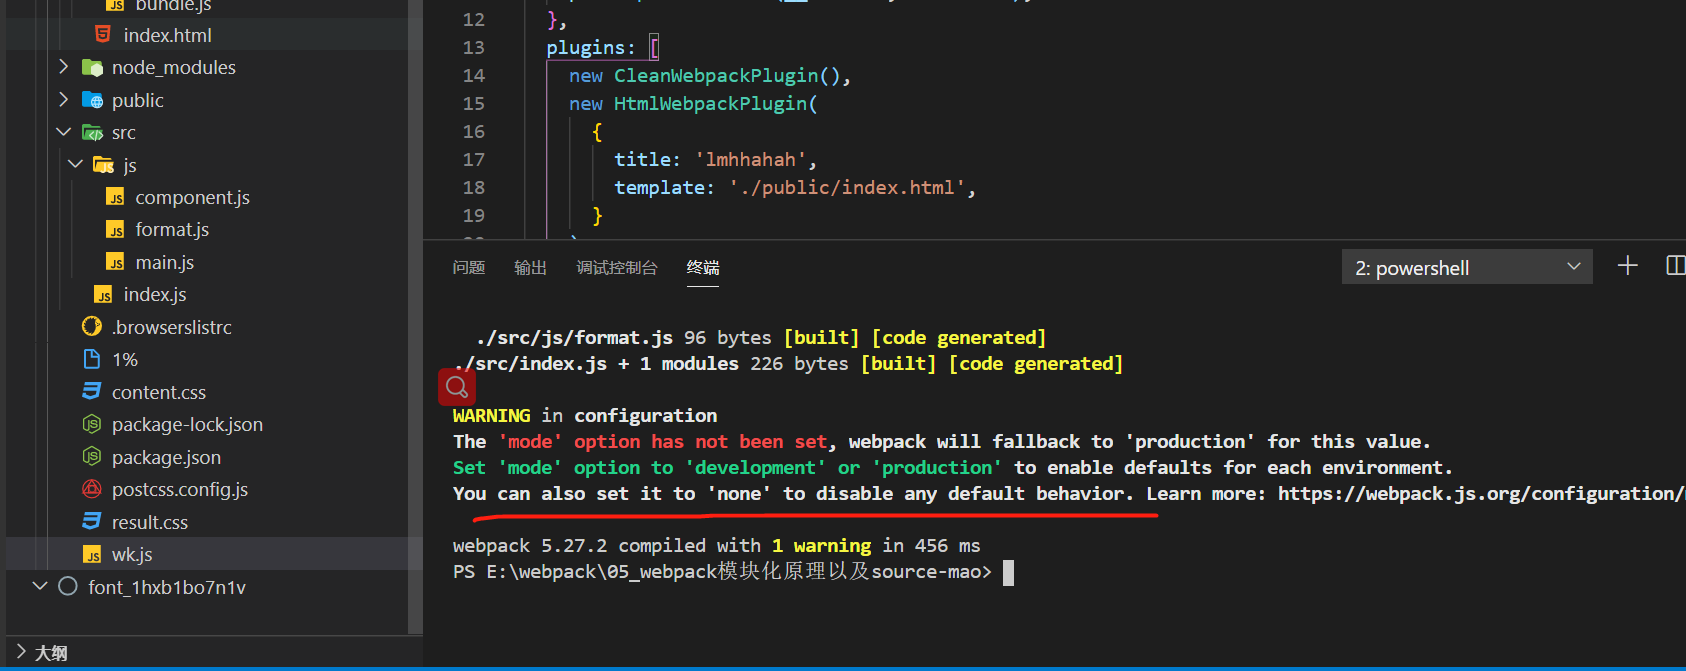The width and height of the screenshot is (1686, 671).
Task: Open main.js from the js folder
Action: [x=164, y=262]
